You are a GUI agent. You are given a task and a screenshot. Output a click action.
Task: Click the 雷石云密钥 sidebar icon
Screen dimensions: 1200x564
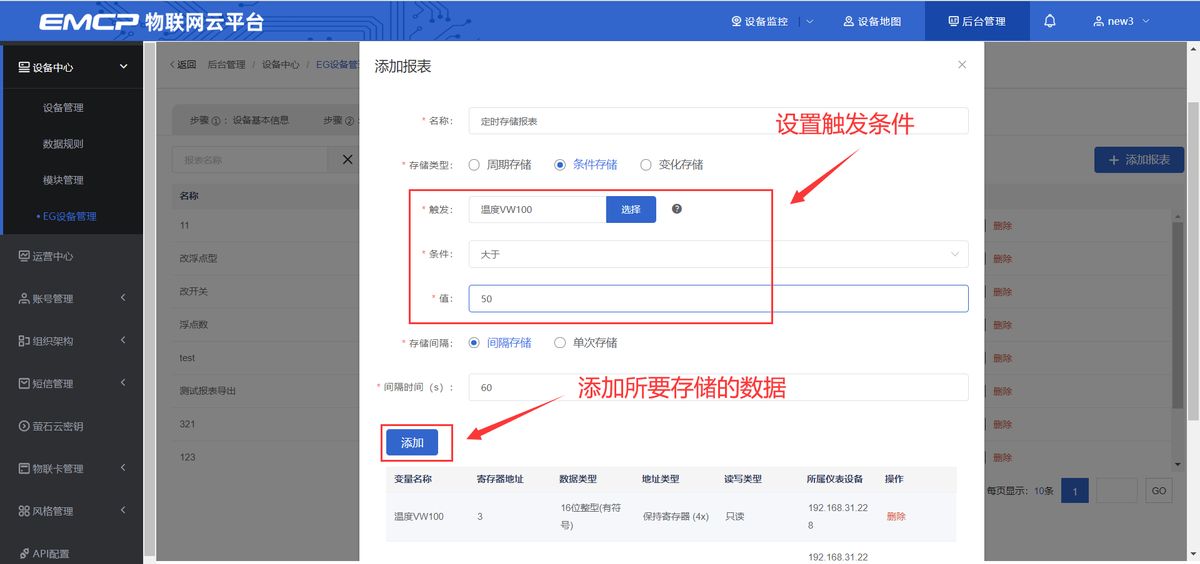(x=25, y=426)
